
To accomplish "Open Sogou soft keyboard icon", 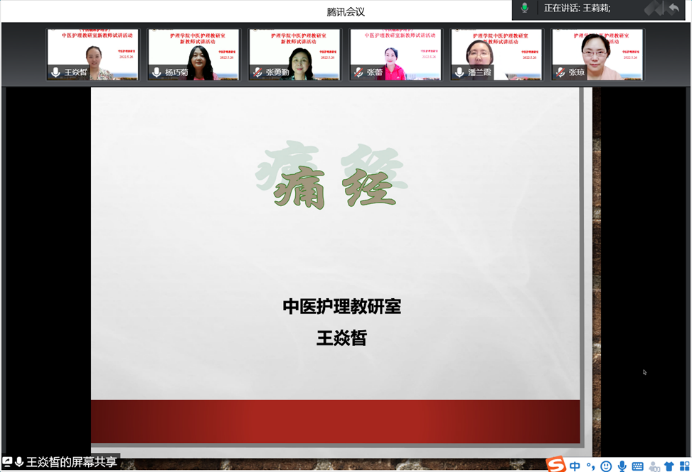I will coord(637,465).
